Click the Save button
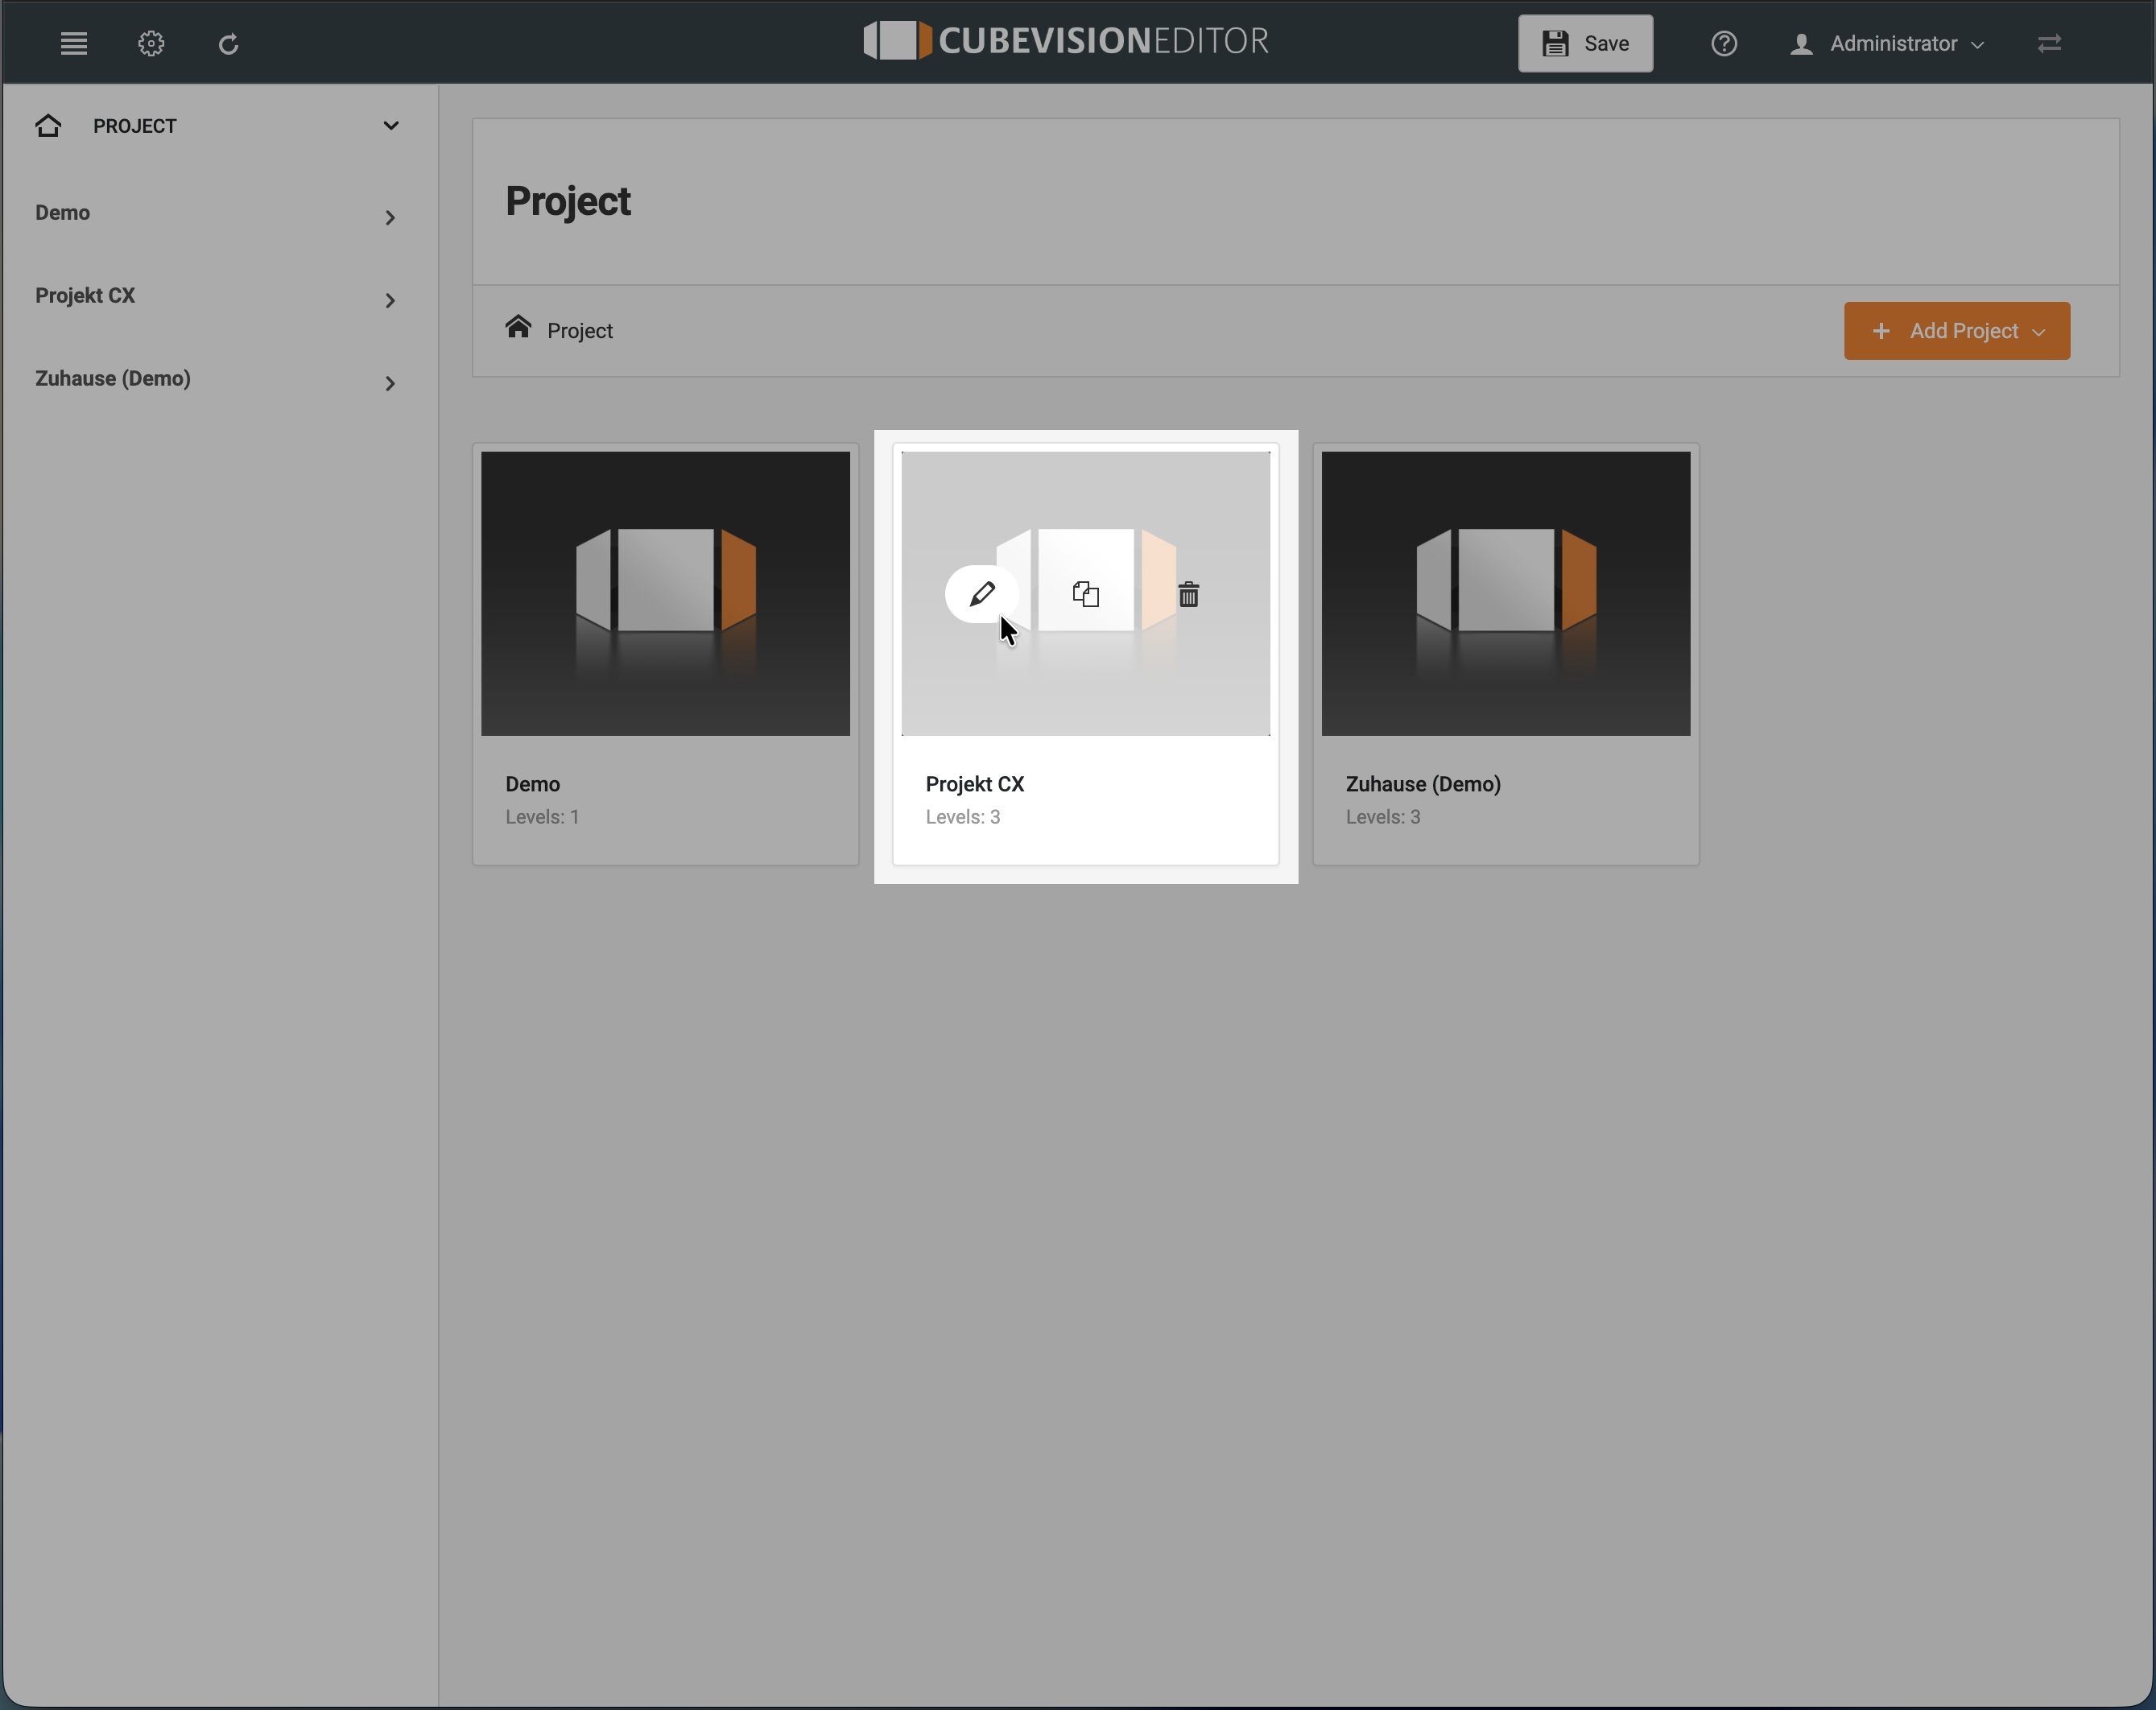The width and height of the screenshot is (2156, 1710). point(1586,44)
